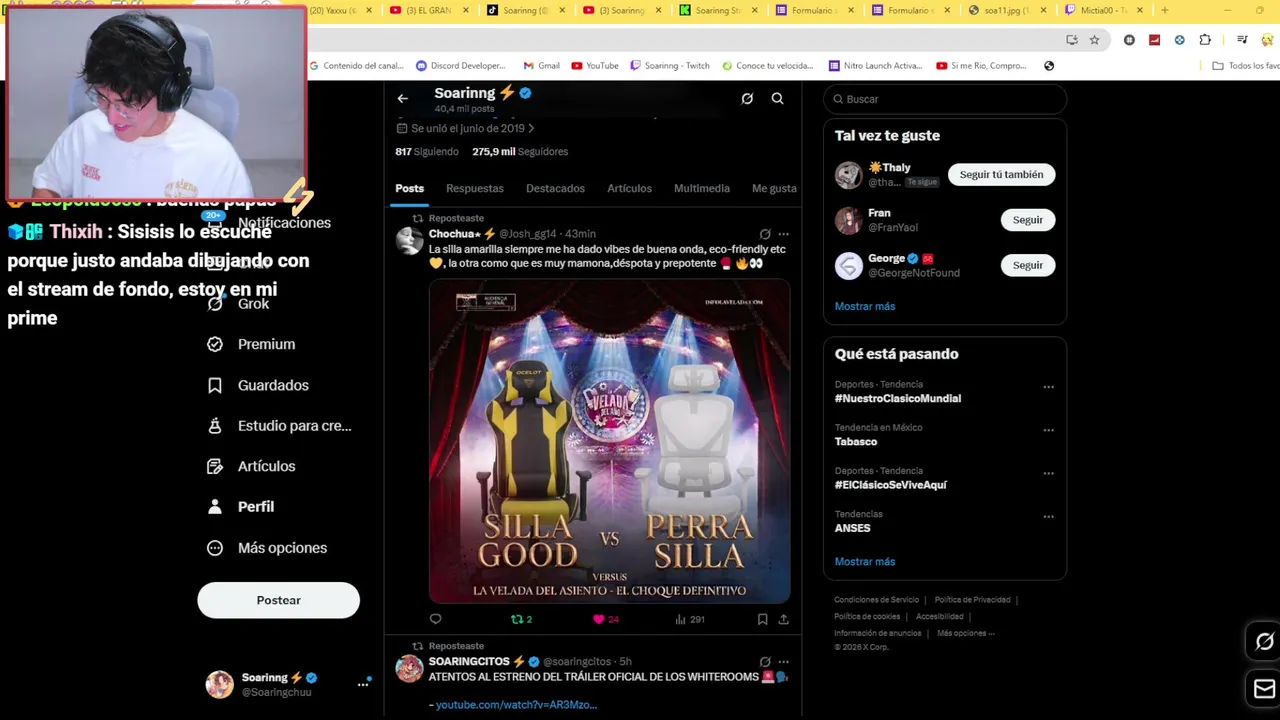Click the Buscar search field
Viewport: 1280px width, 720px height.
click(x=945, y=99)
